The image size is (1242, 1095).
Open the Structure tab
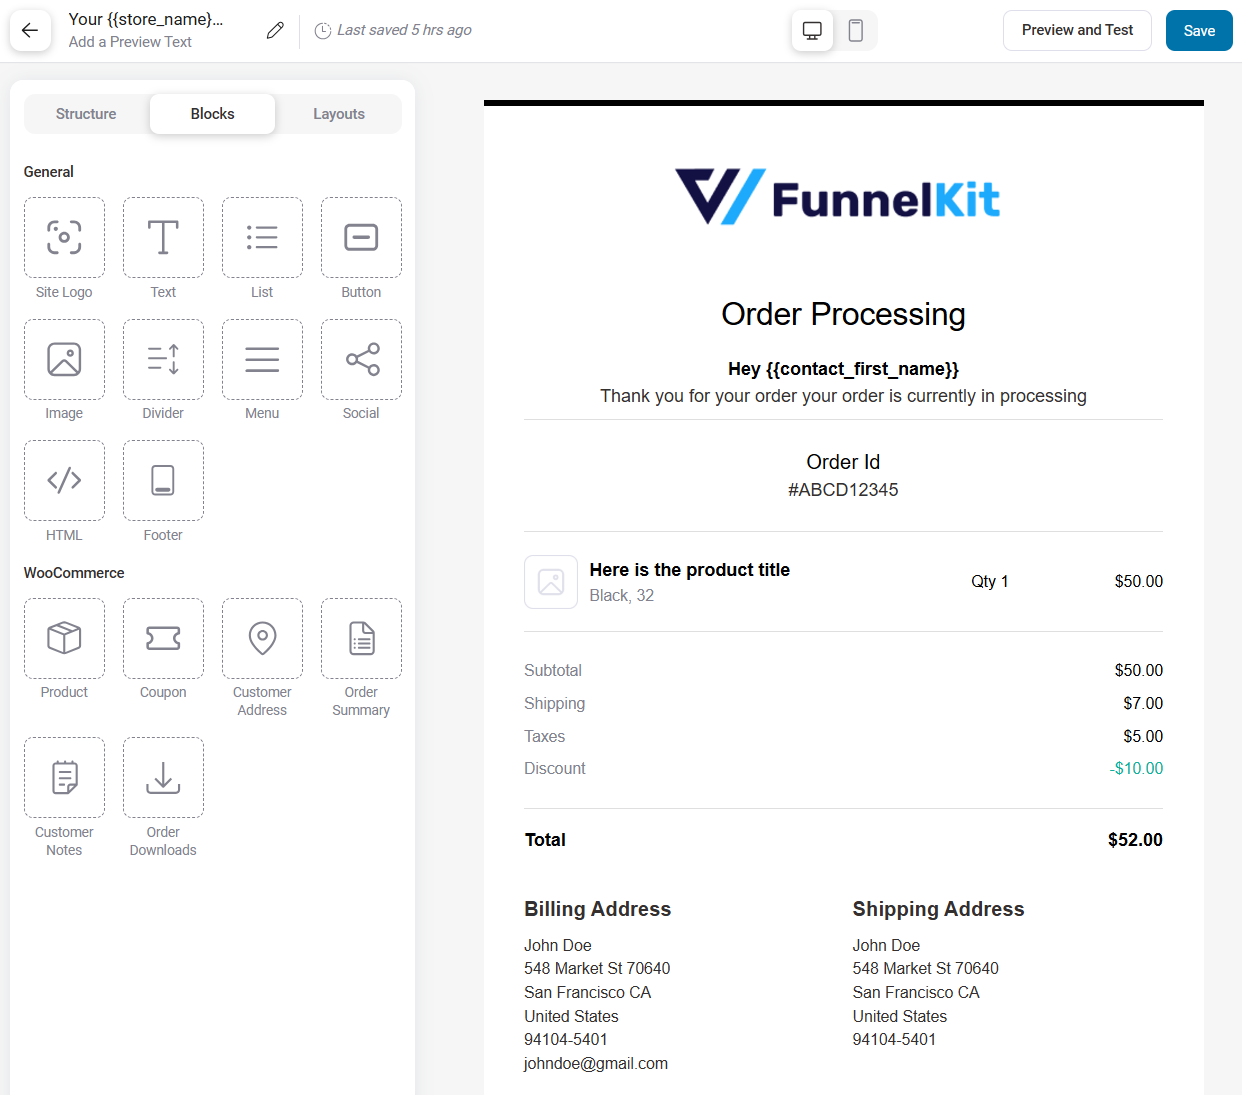coord(86,114)
